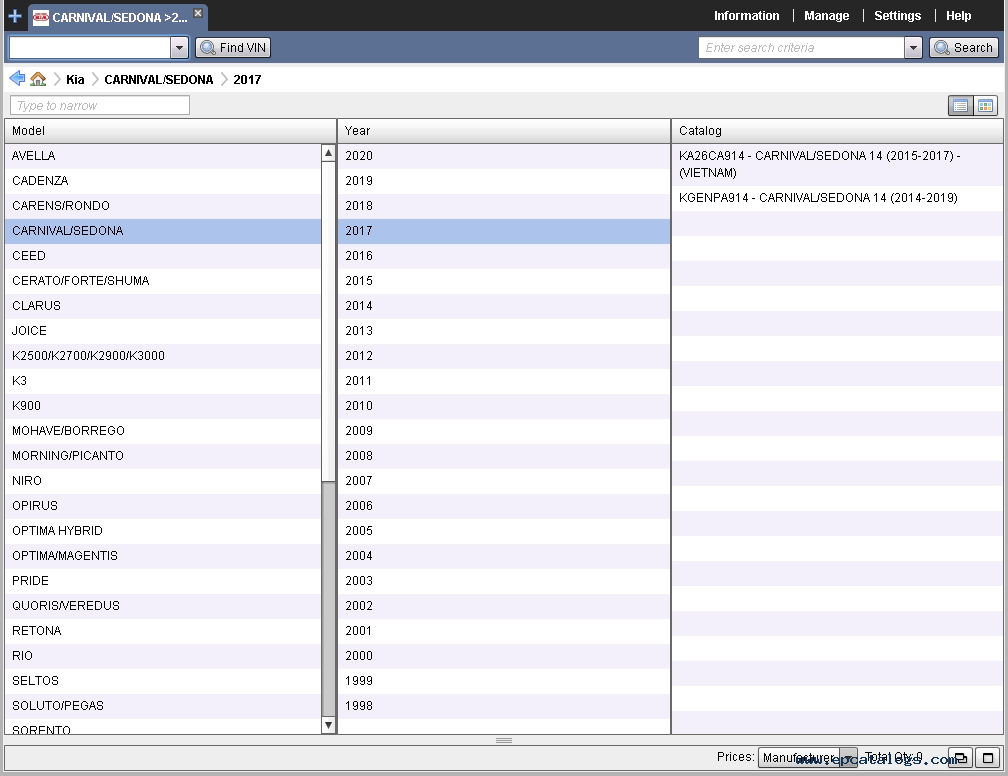Viewport: 1008px width, 776px height.
Task: Open the Information menu
Action: pyautogui.click(x=746, y=16)
